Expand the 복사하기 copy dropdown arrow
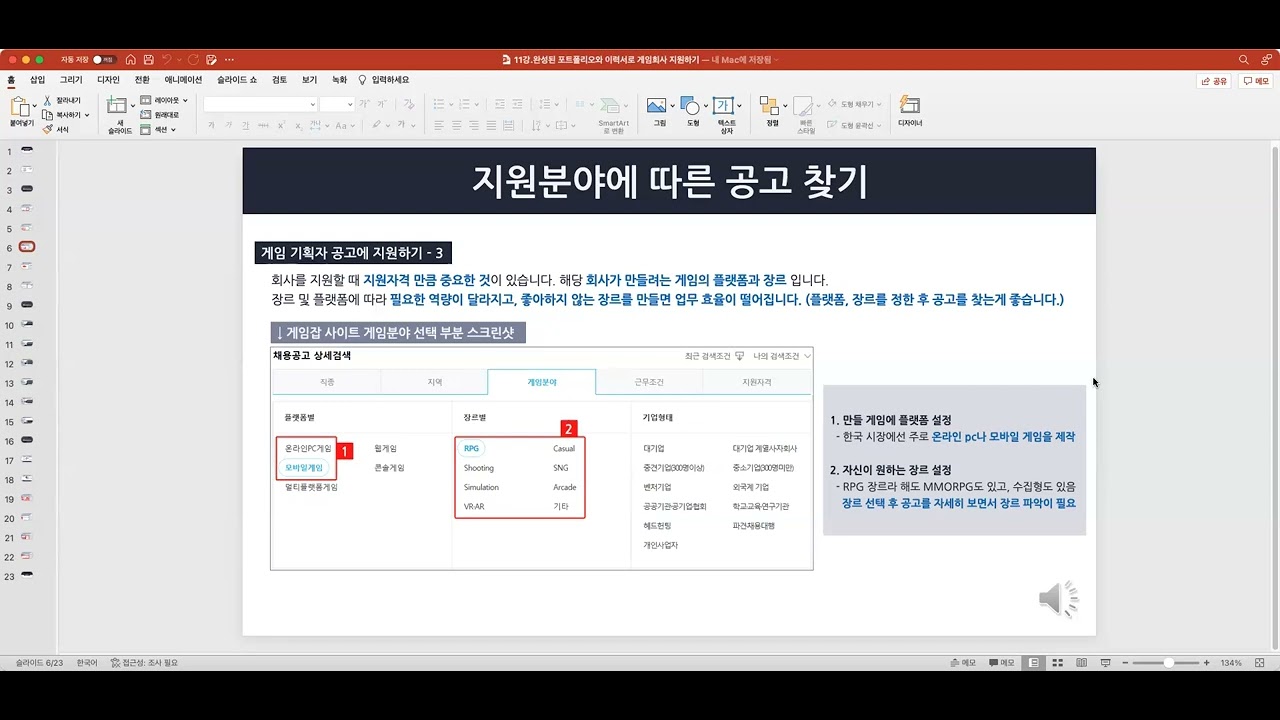The image size is (1280, 720). [x=87, y=115]
